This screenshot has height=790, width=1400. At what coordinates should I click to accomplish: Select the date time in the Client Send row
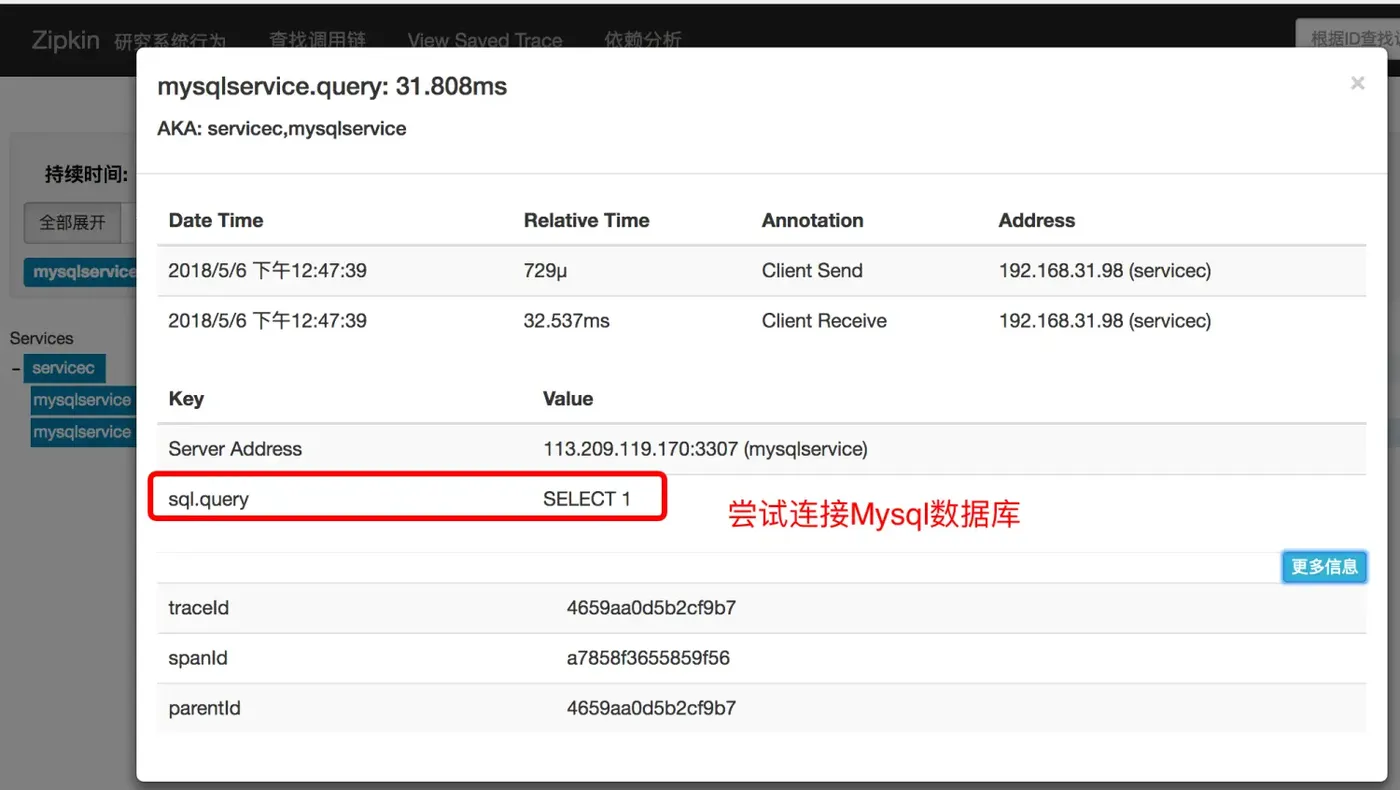[268, 271]
